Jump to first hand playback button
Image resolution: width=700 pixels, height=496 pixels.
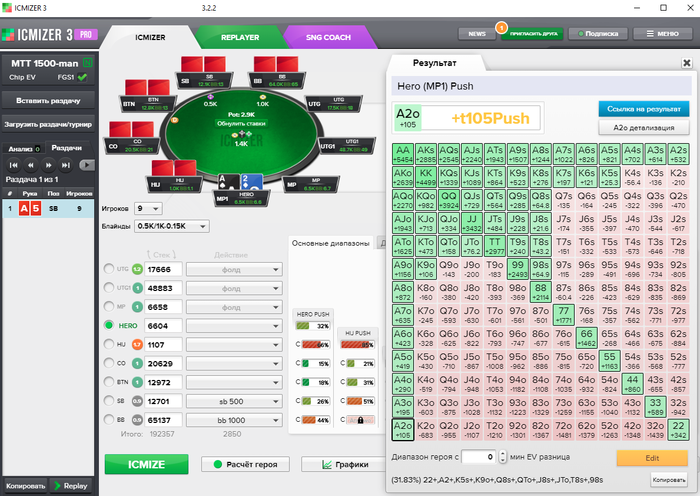pyautogui.click(x=13, y=165)
